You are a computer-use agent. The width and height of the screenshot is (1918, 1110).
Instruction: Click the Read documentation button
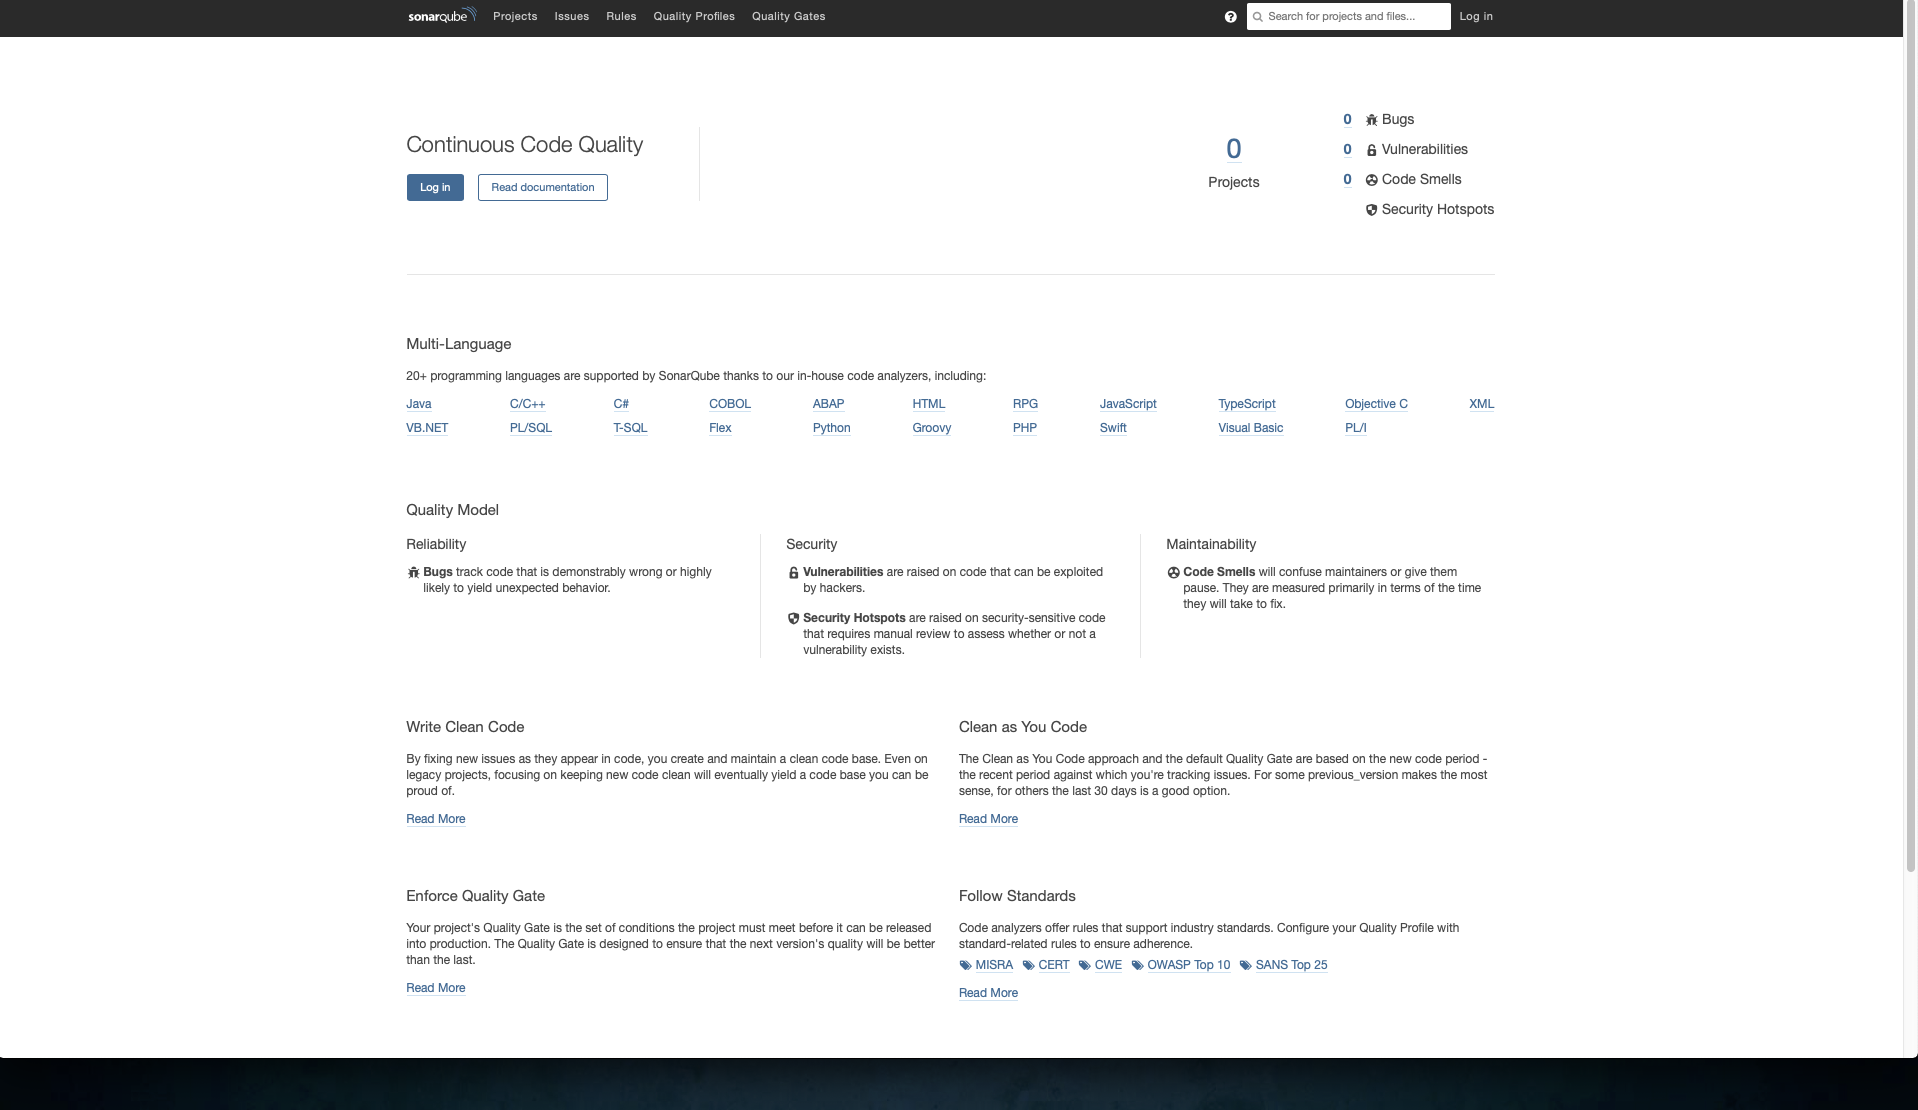point(543,188)
